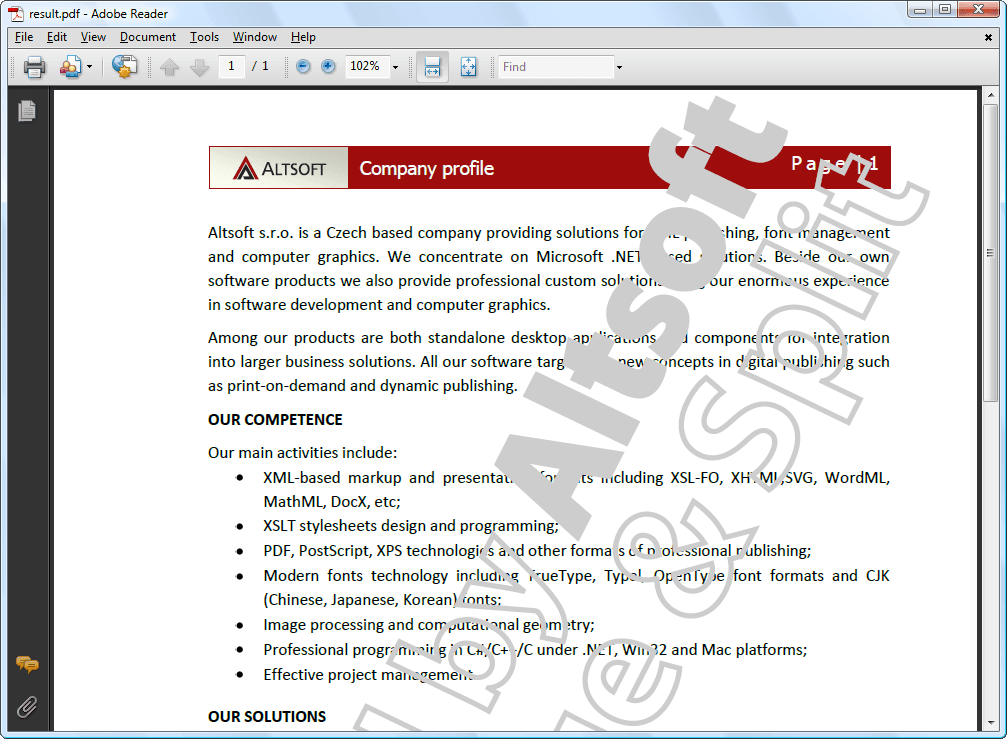
Task: Click 'Our main activities include:' text
Action: [x=302, y=453]
